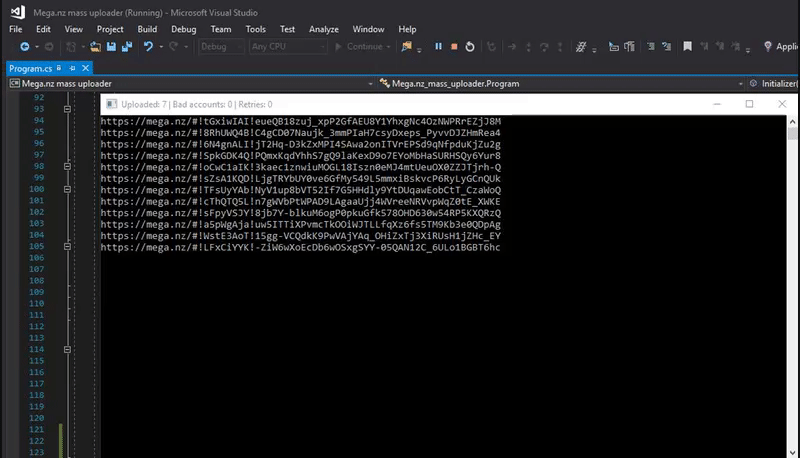This screenshot has width=800, height=458.
Task: Click the Save All icon
Action: tap(127, 46)
